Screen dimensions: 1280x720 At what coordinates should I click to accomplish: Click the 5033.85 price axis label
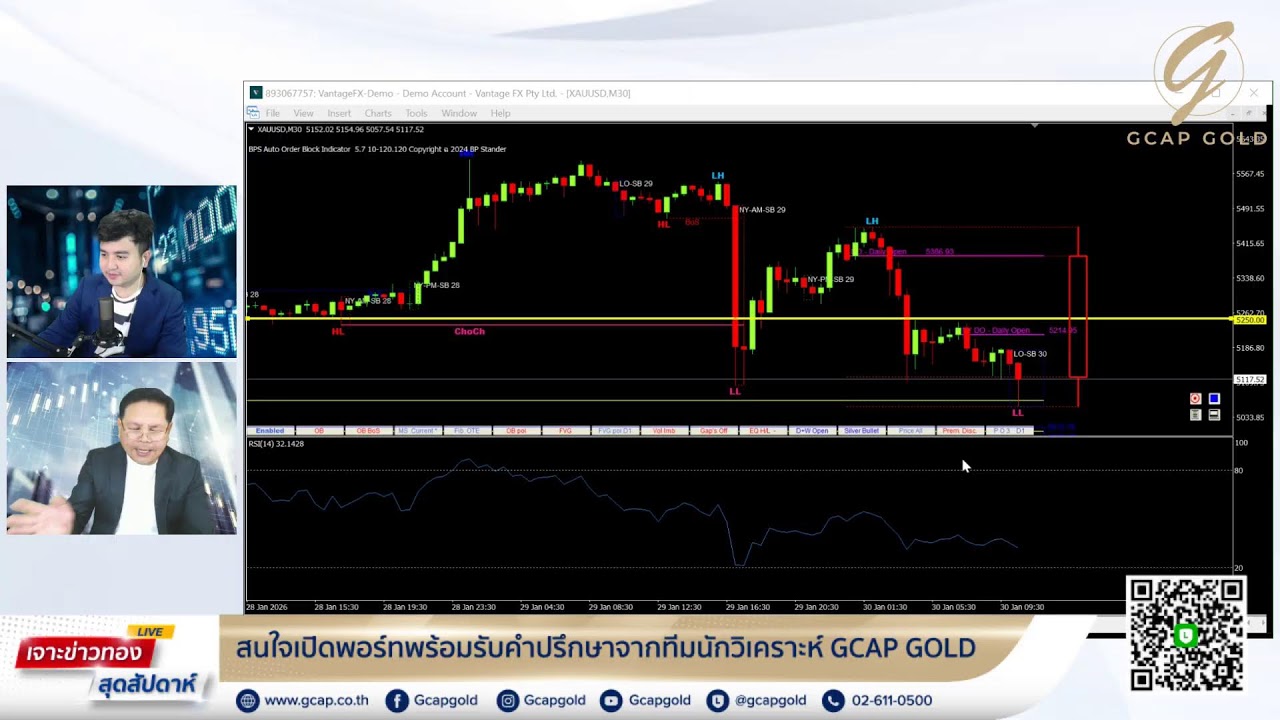tap(1250, 417)
